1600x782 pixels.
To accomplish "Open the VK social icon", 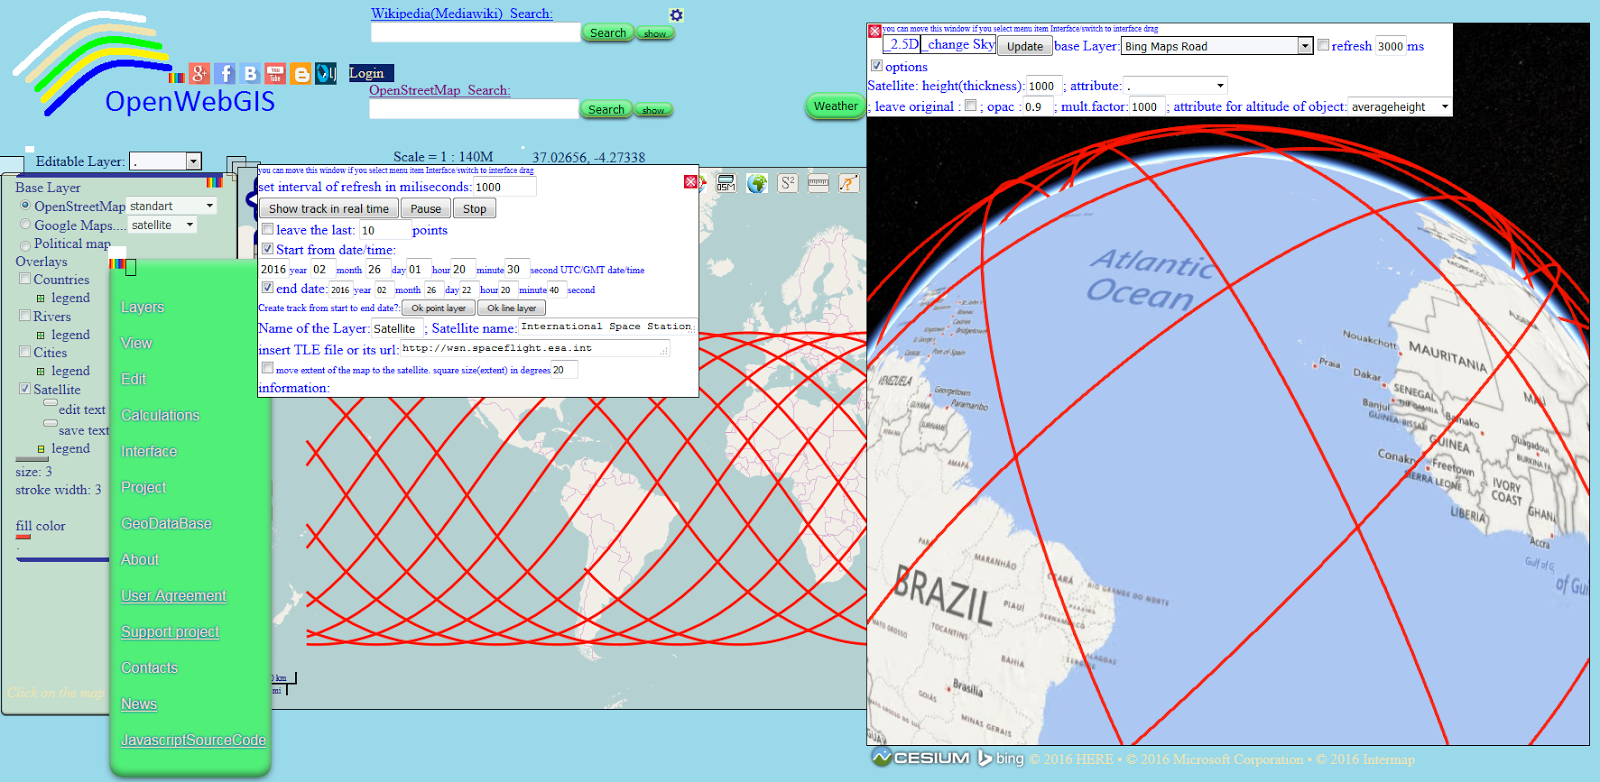I will [250, 73].
